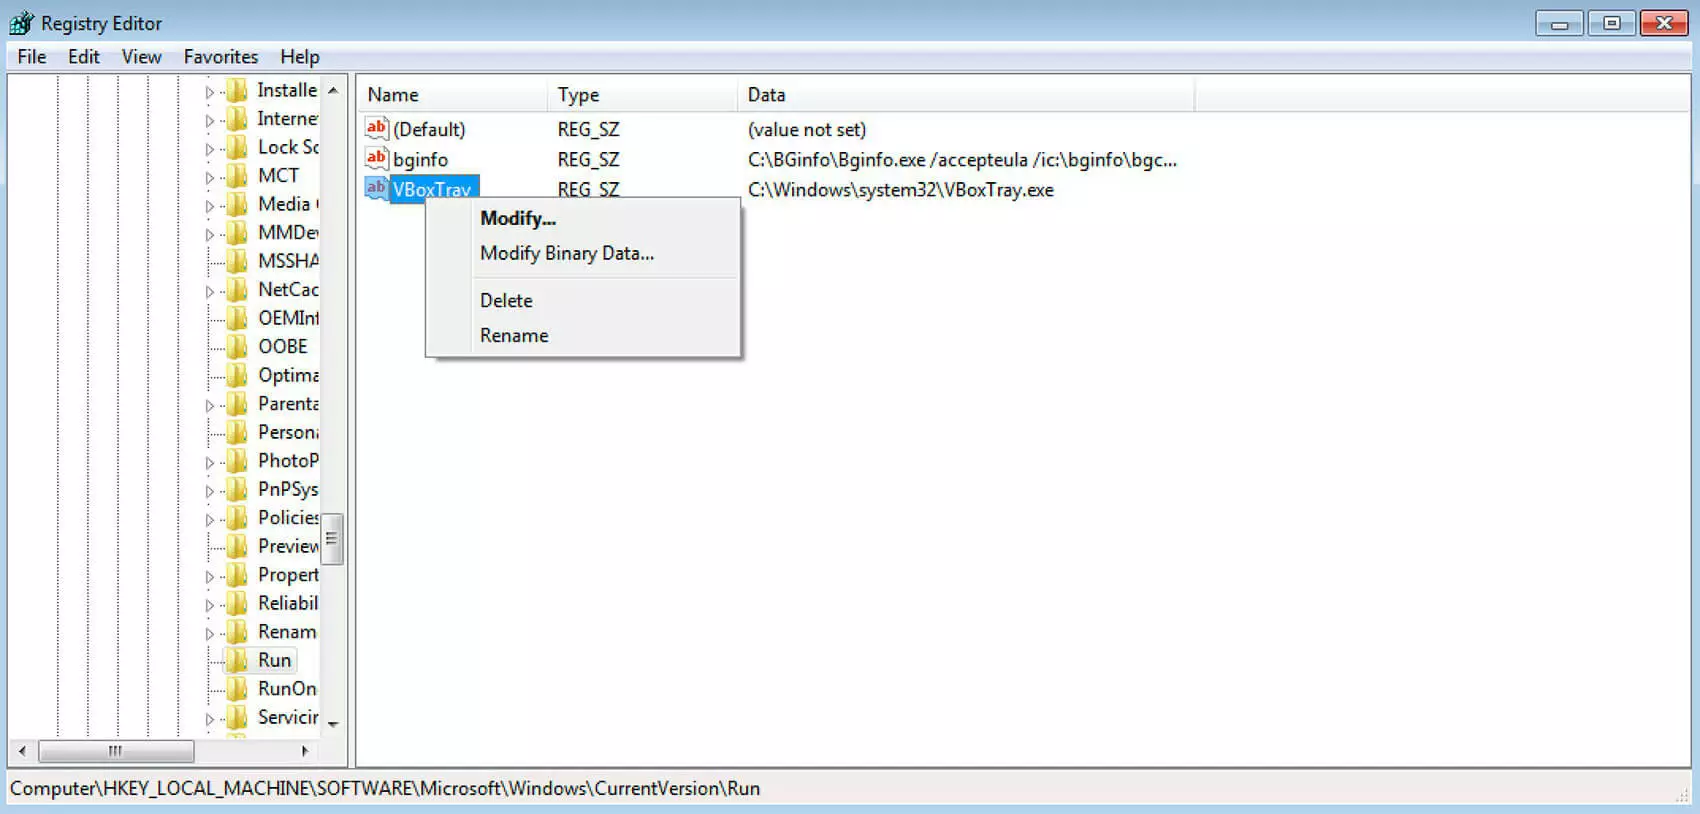This screenshot has height=814, width=1700.
Task: Open the Favorites menu
Action: [220, 57]
